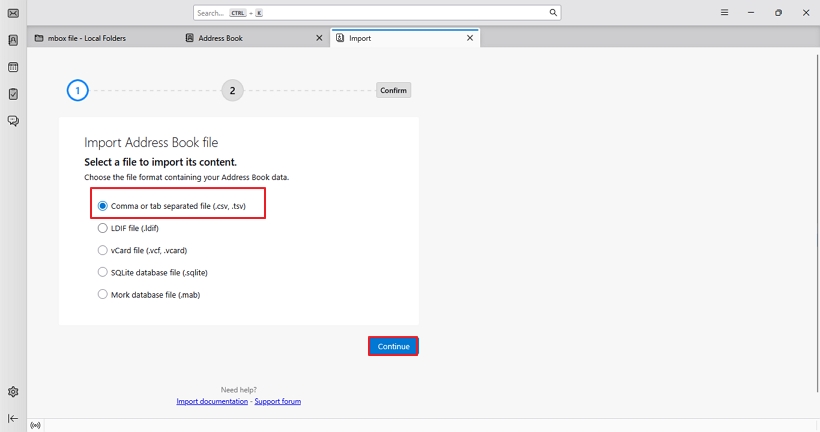820x432 pixels.
Task: Close the Import tab
Action: 470,38
